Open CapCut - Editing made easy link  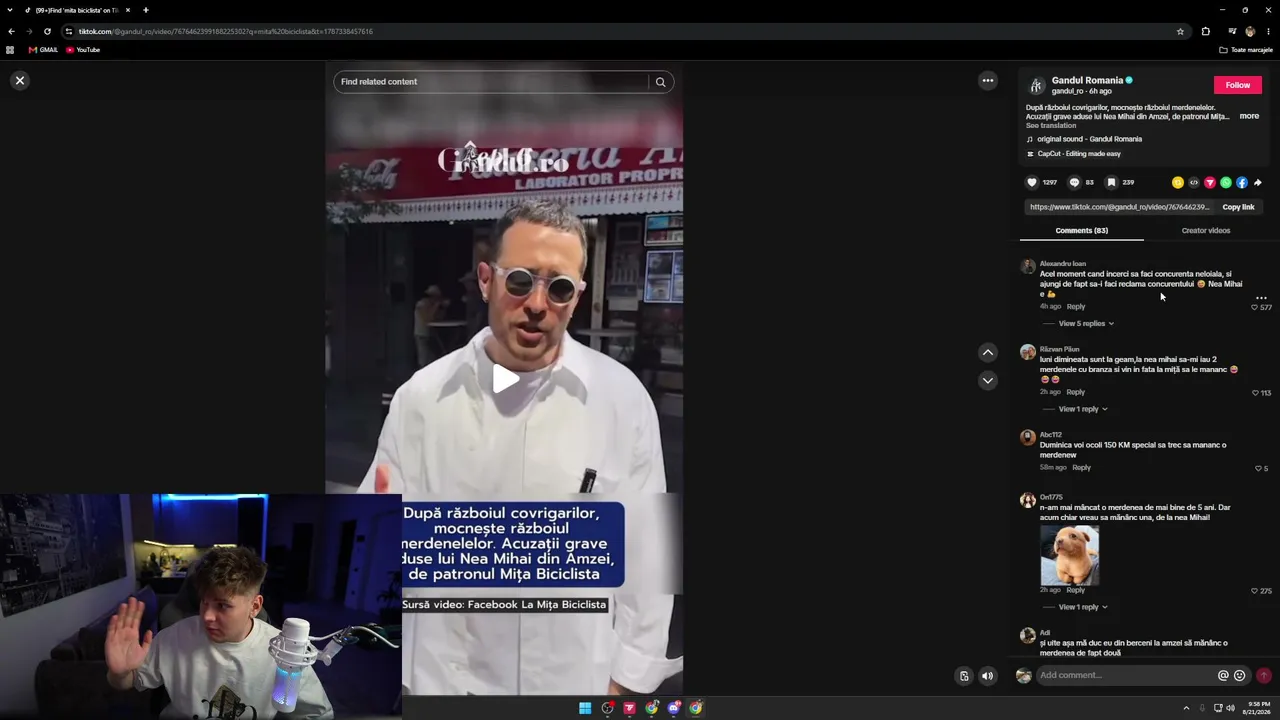coord(1079,154)
